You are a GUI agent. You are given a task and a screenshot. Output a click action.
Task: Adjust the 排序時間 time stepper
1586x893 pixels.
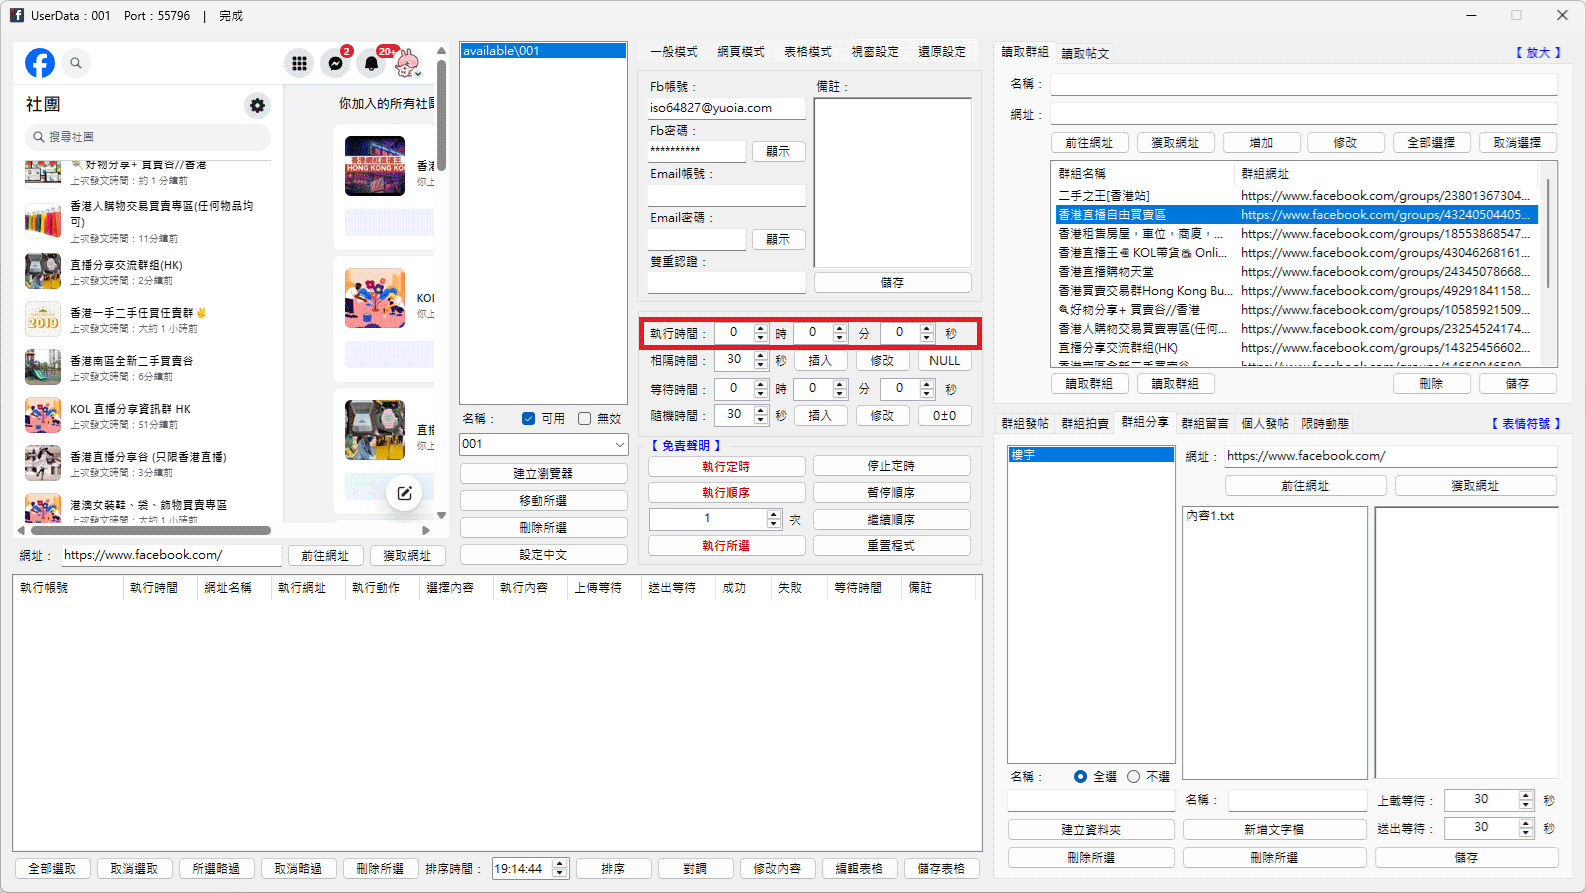[x=560, y=869]
